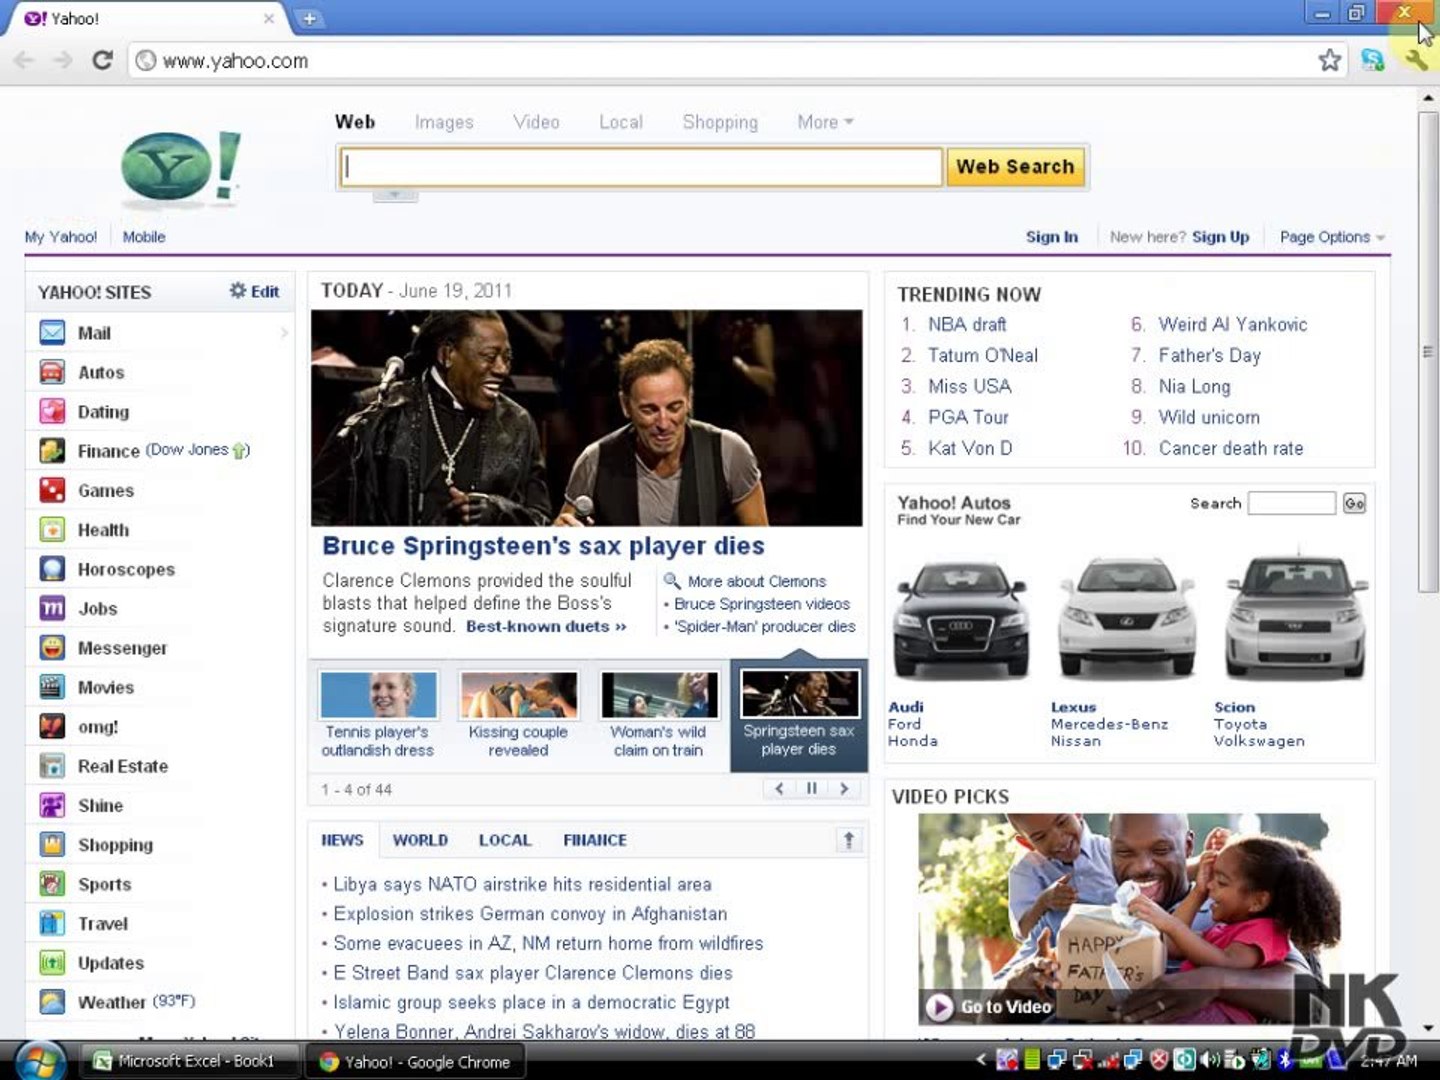This screenshot has width=1440, height=1080.
Task: Open NBA draft trending topic
Action: [x=967, y=324]
